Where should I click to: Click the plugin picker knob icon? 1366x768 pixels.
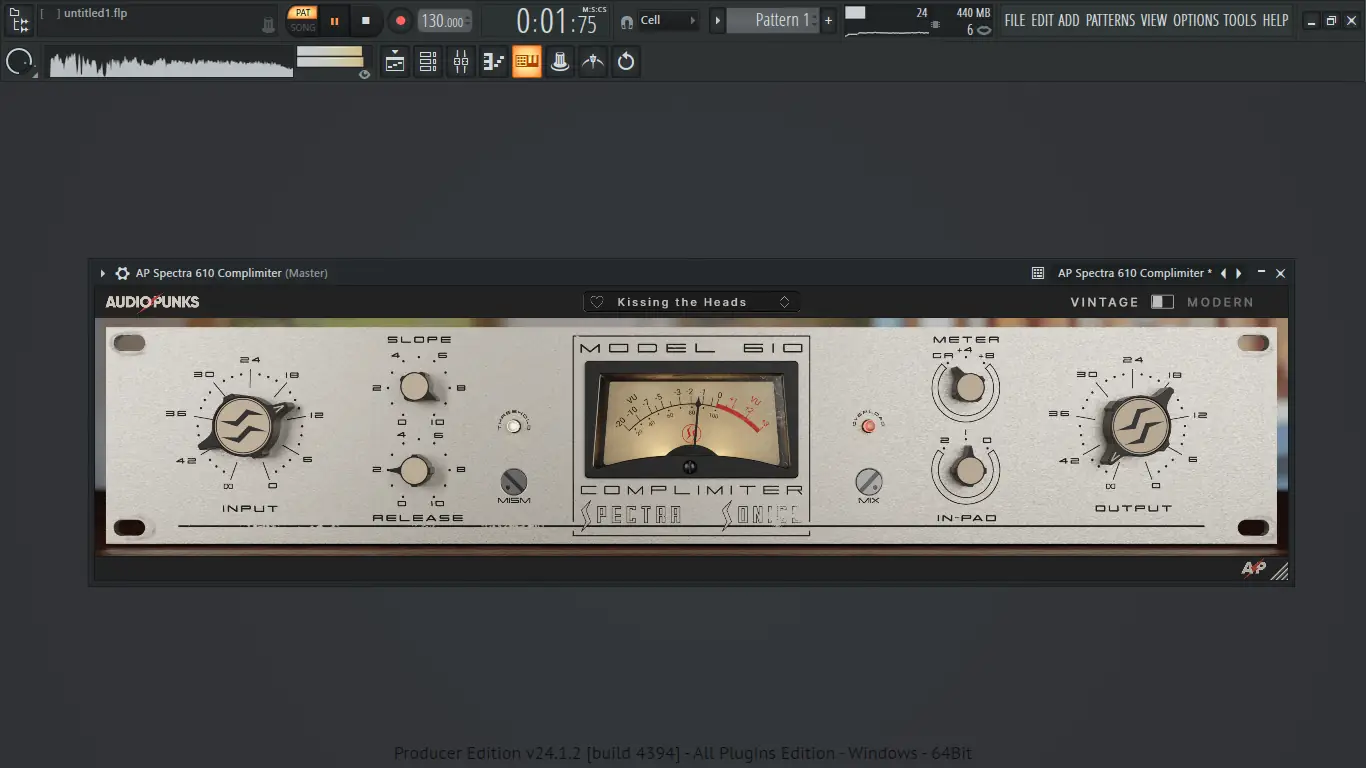[x=560, y=62]
